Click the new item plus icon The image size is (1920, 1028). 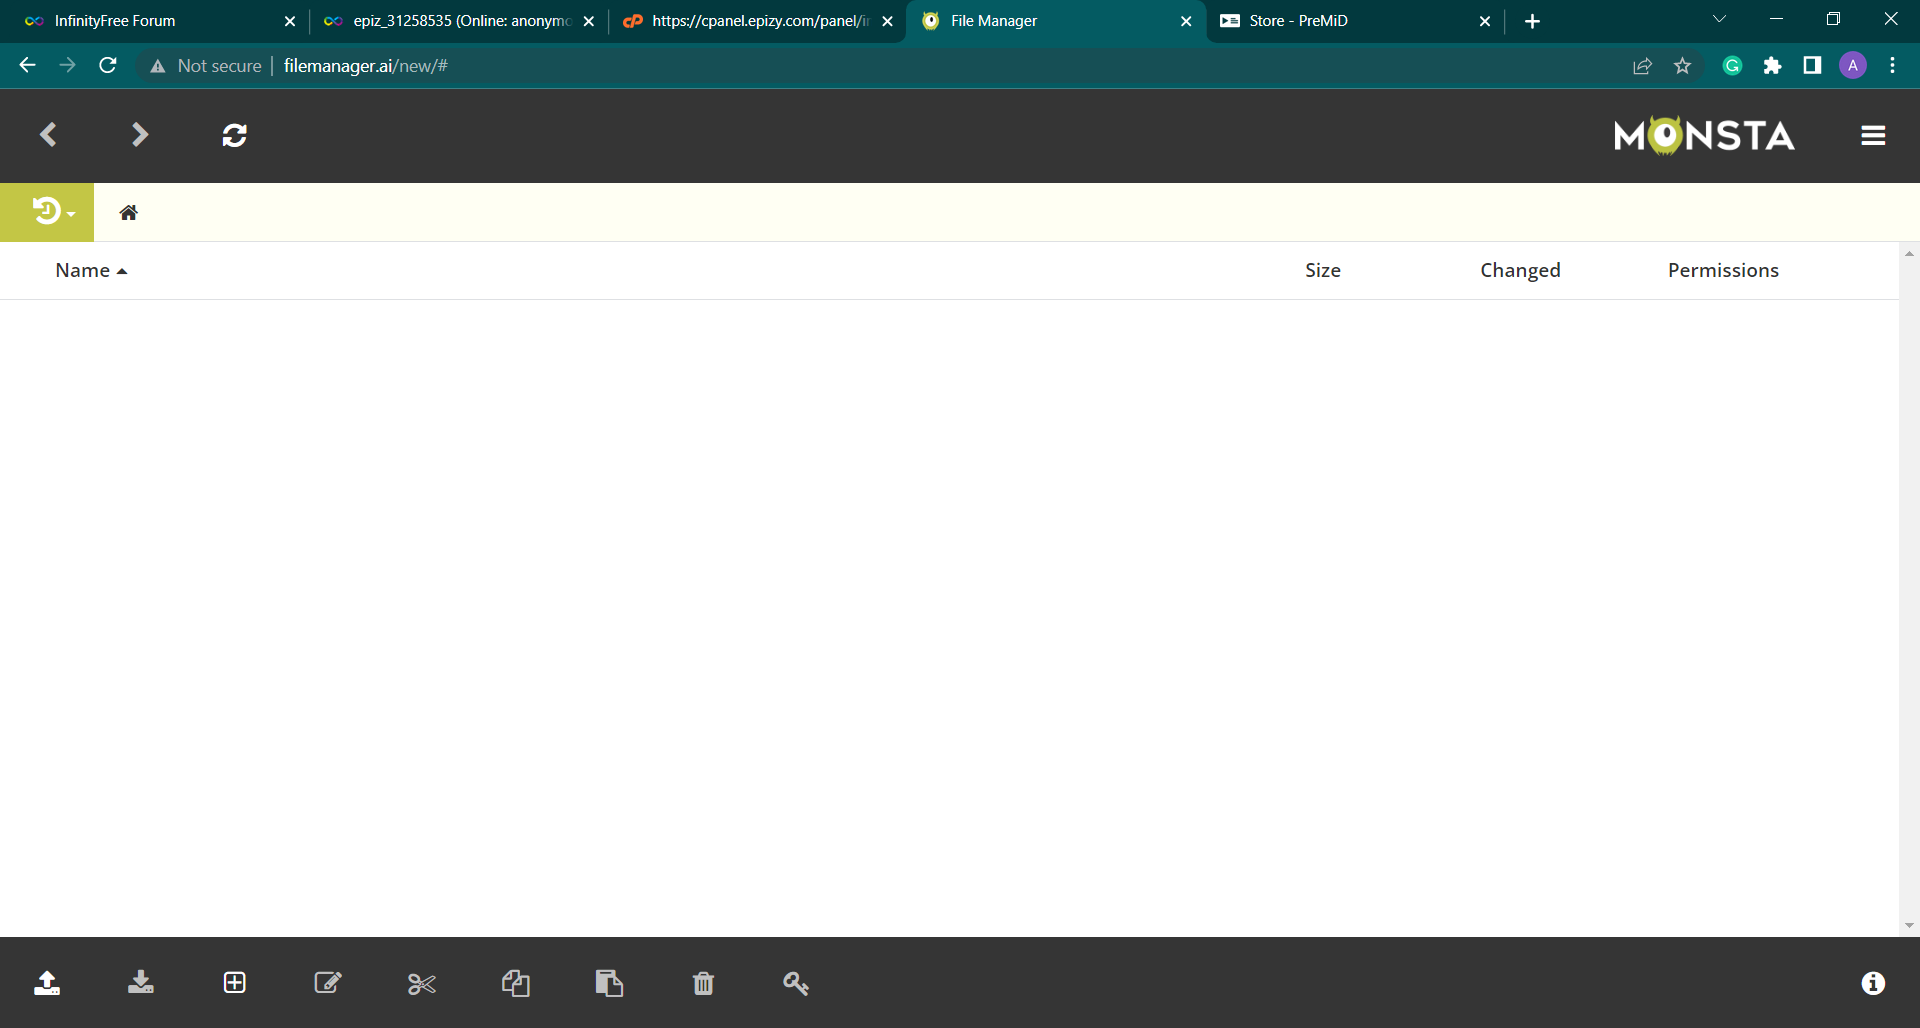coord(235,983)
